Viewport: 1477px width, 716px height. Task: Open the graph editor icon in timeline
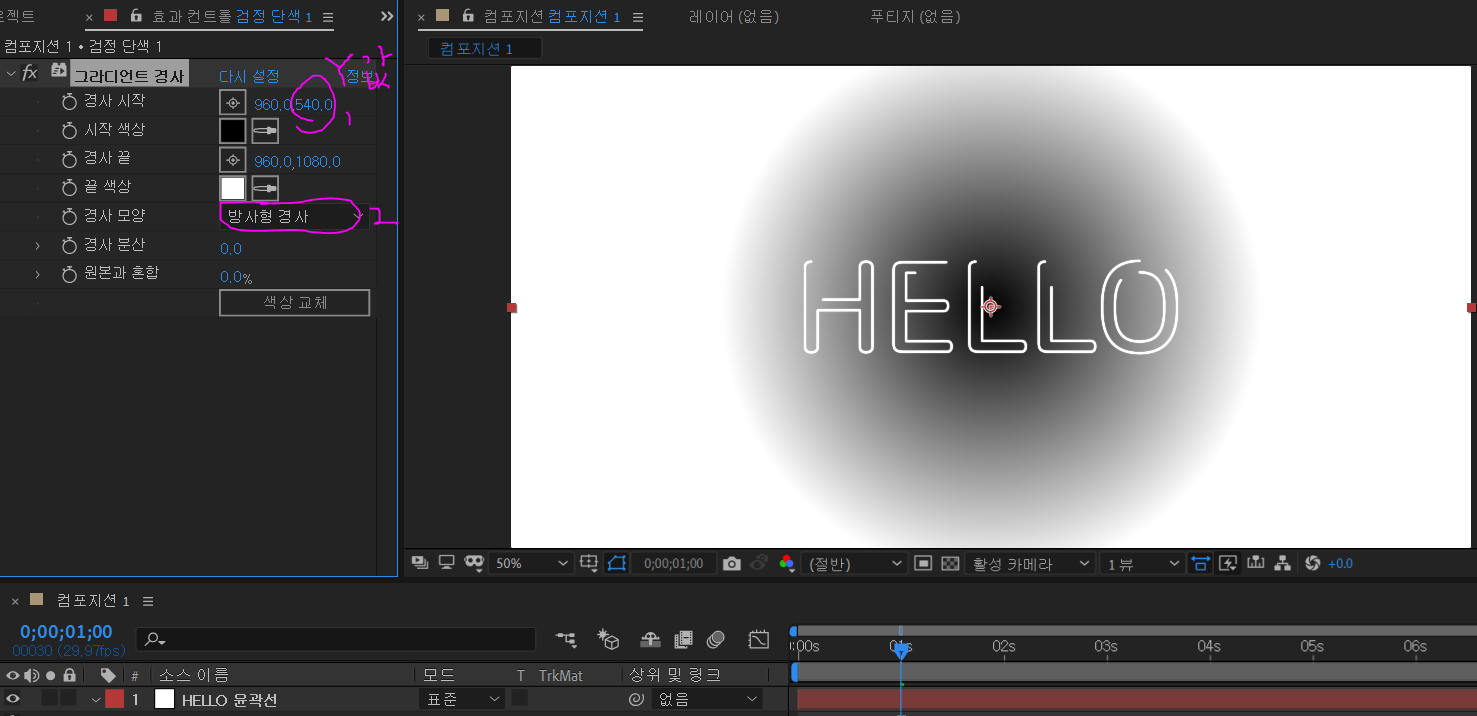759,639
